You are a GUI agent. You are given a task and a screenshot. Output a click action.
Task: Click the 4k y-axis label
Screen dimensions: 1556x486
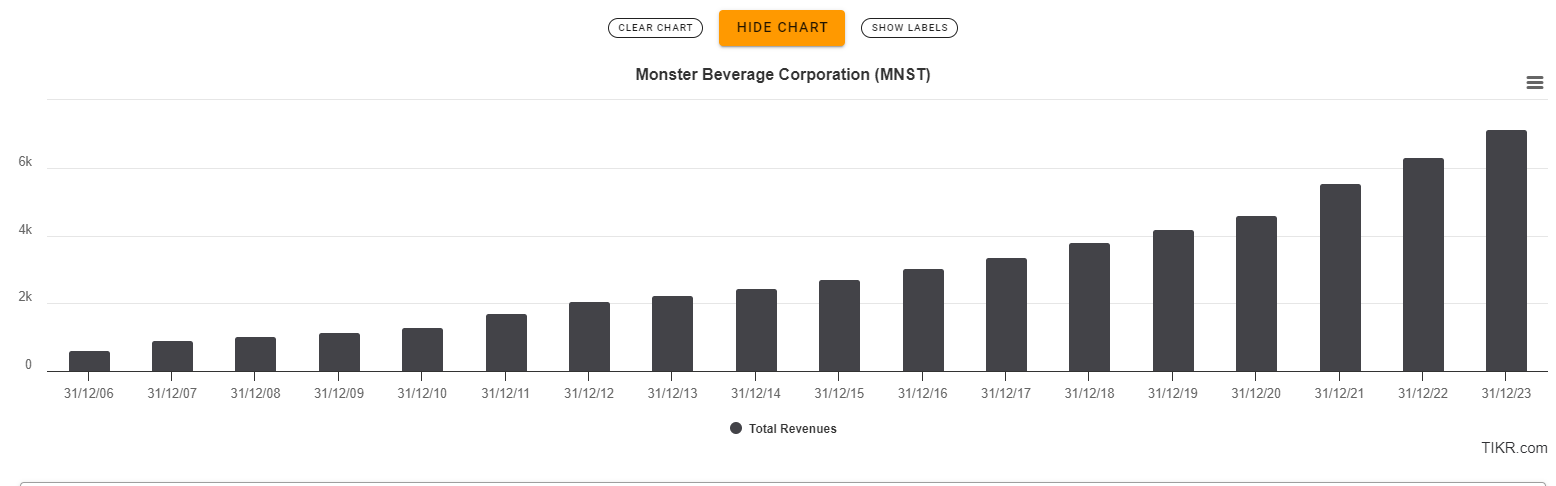point(25,230)
